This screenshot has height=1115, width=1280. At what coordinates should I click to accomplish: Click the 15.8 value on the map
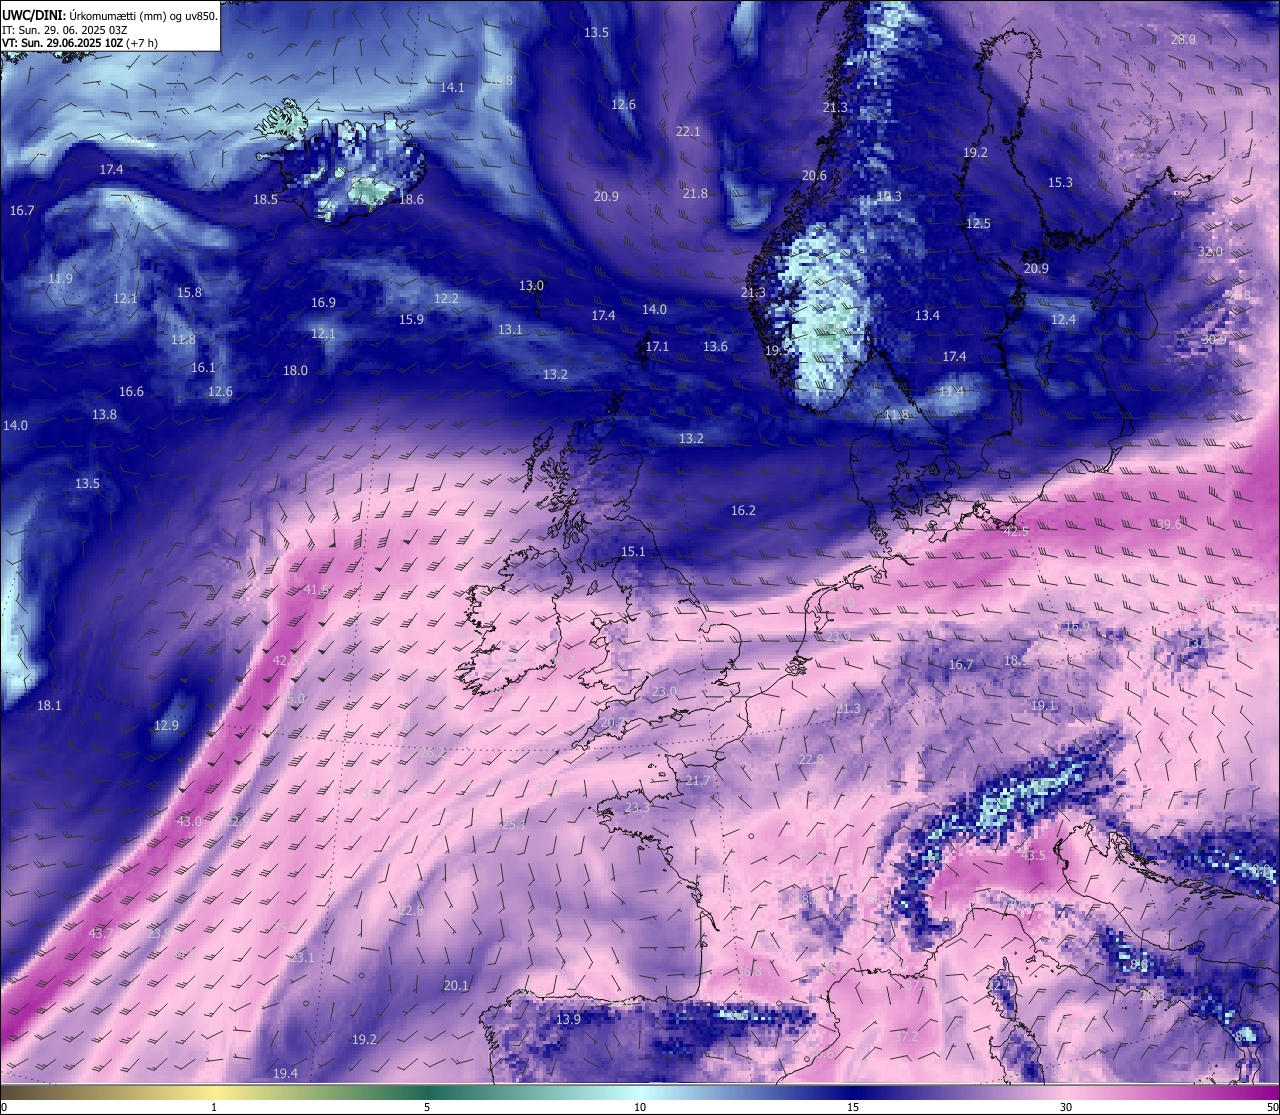(x=189, y=292)
